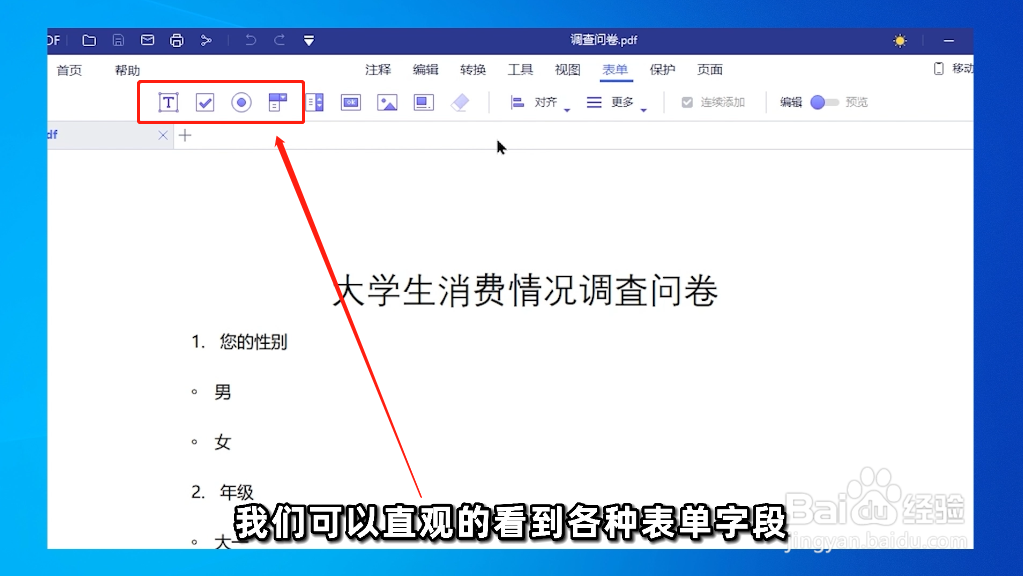Image resolution: width=1023 pixels, height=576 pixels.
Task: Select the Eraser tool in form toolbar
Action: click(x=460, y=102)
